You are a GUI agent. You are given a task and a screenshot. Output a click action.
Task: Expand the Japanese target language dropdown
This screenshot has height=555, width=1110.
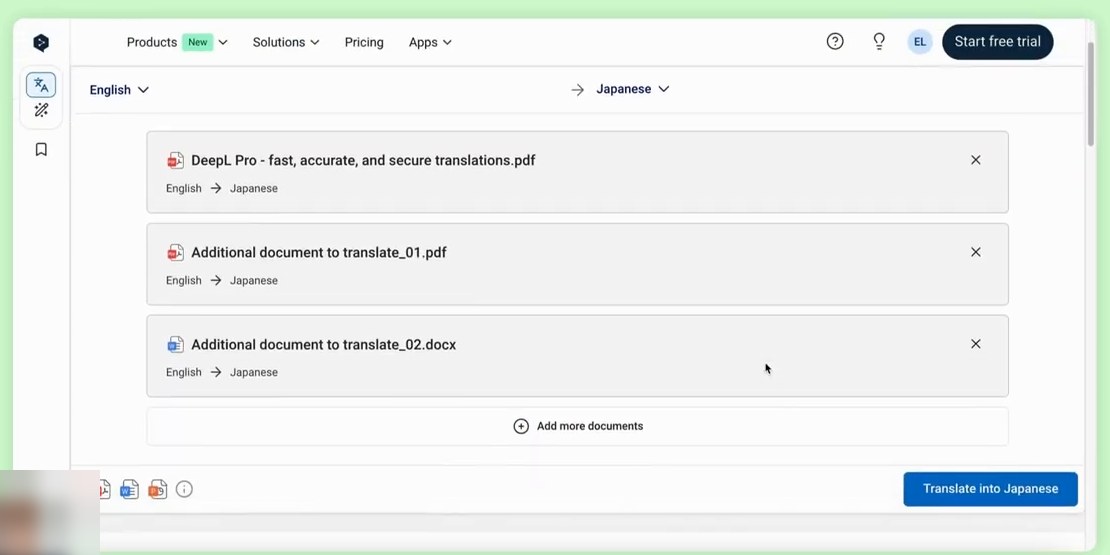click(632, 89)
